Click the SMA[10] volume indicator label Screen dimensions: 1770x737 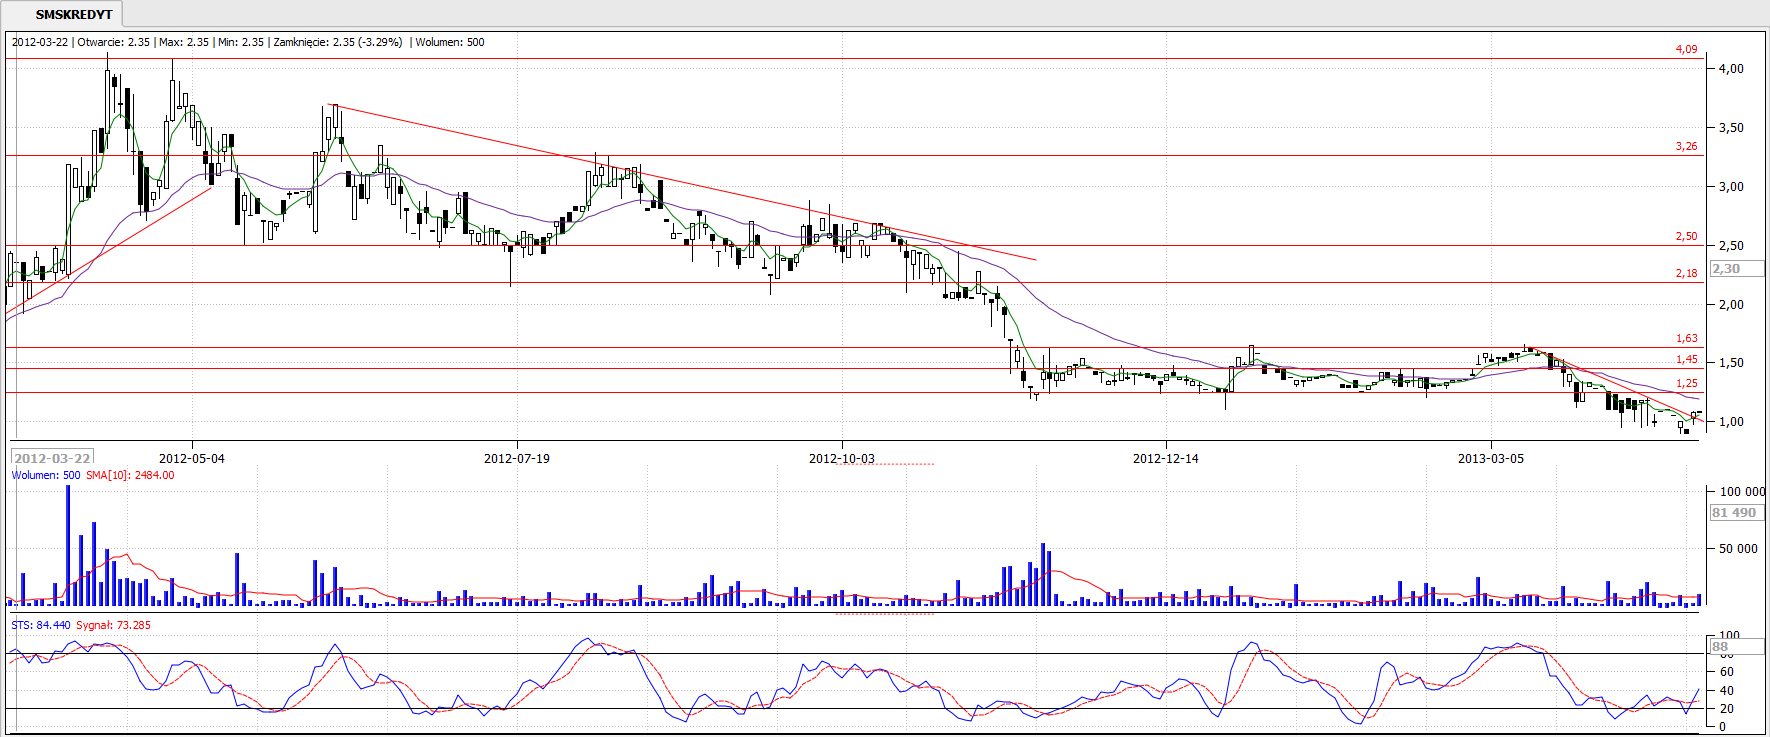[x=130, y=475]
